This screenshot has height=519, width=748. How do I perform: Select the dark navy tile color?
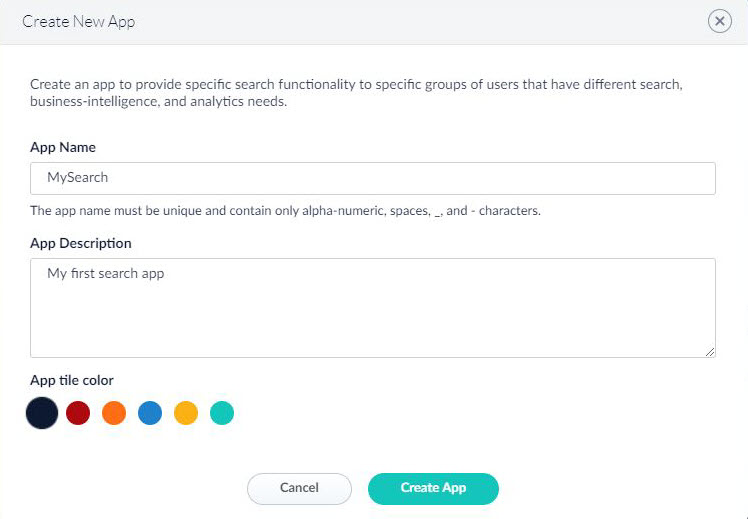[42, 413]
